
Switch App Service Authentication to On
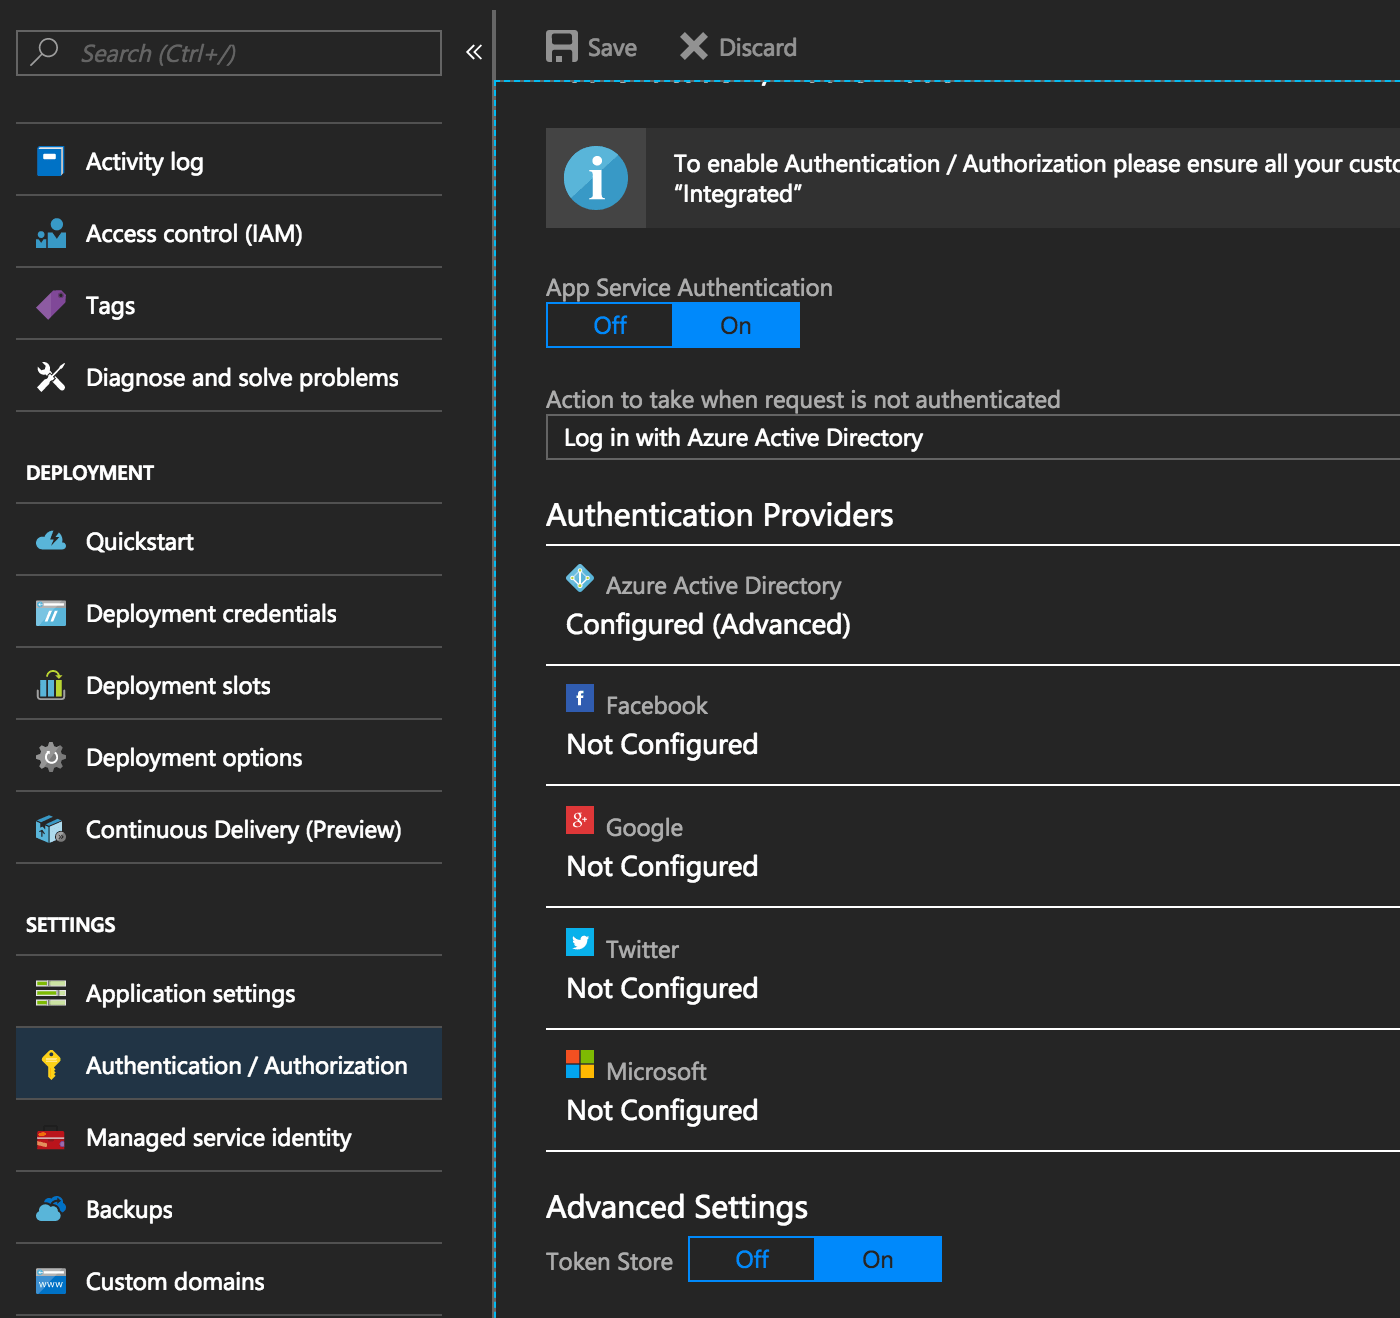(x=736, y=325)
